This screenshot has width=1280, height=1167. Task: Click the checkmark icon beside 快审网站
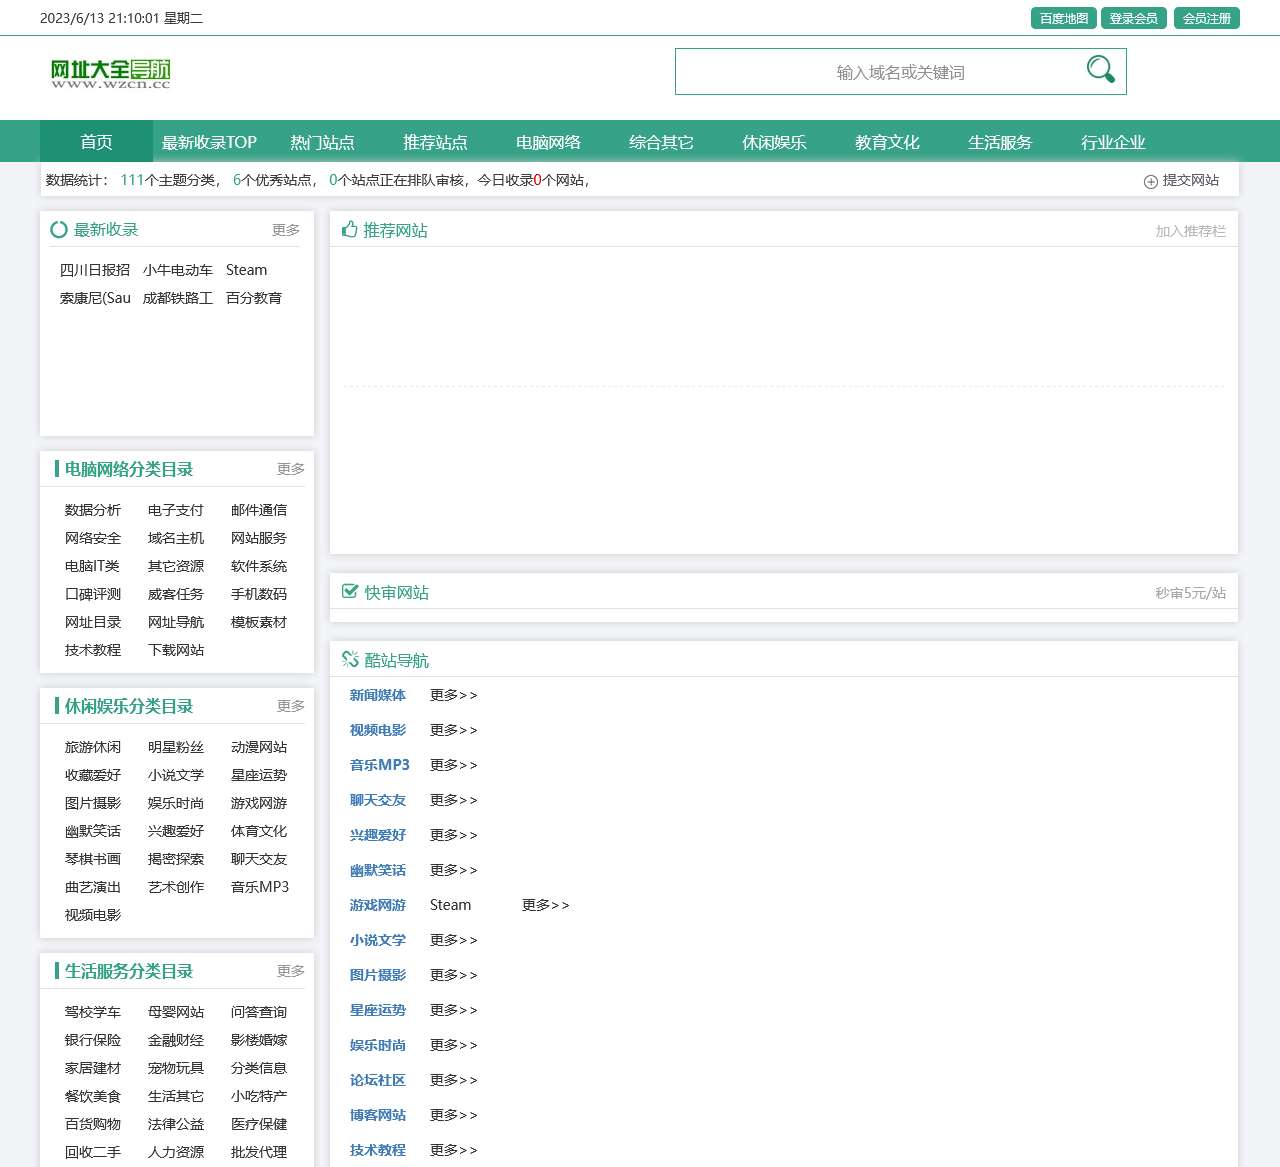pyautogui.click(x=350, y=592)
